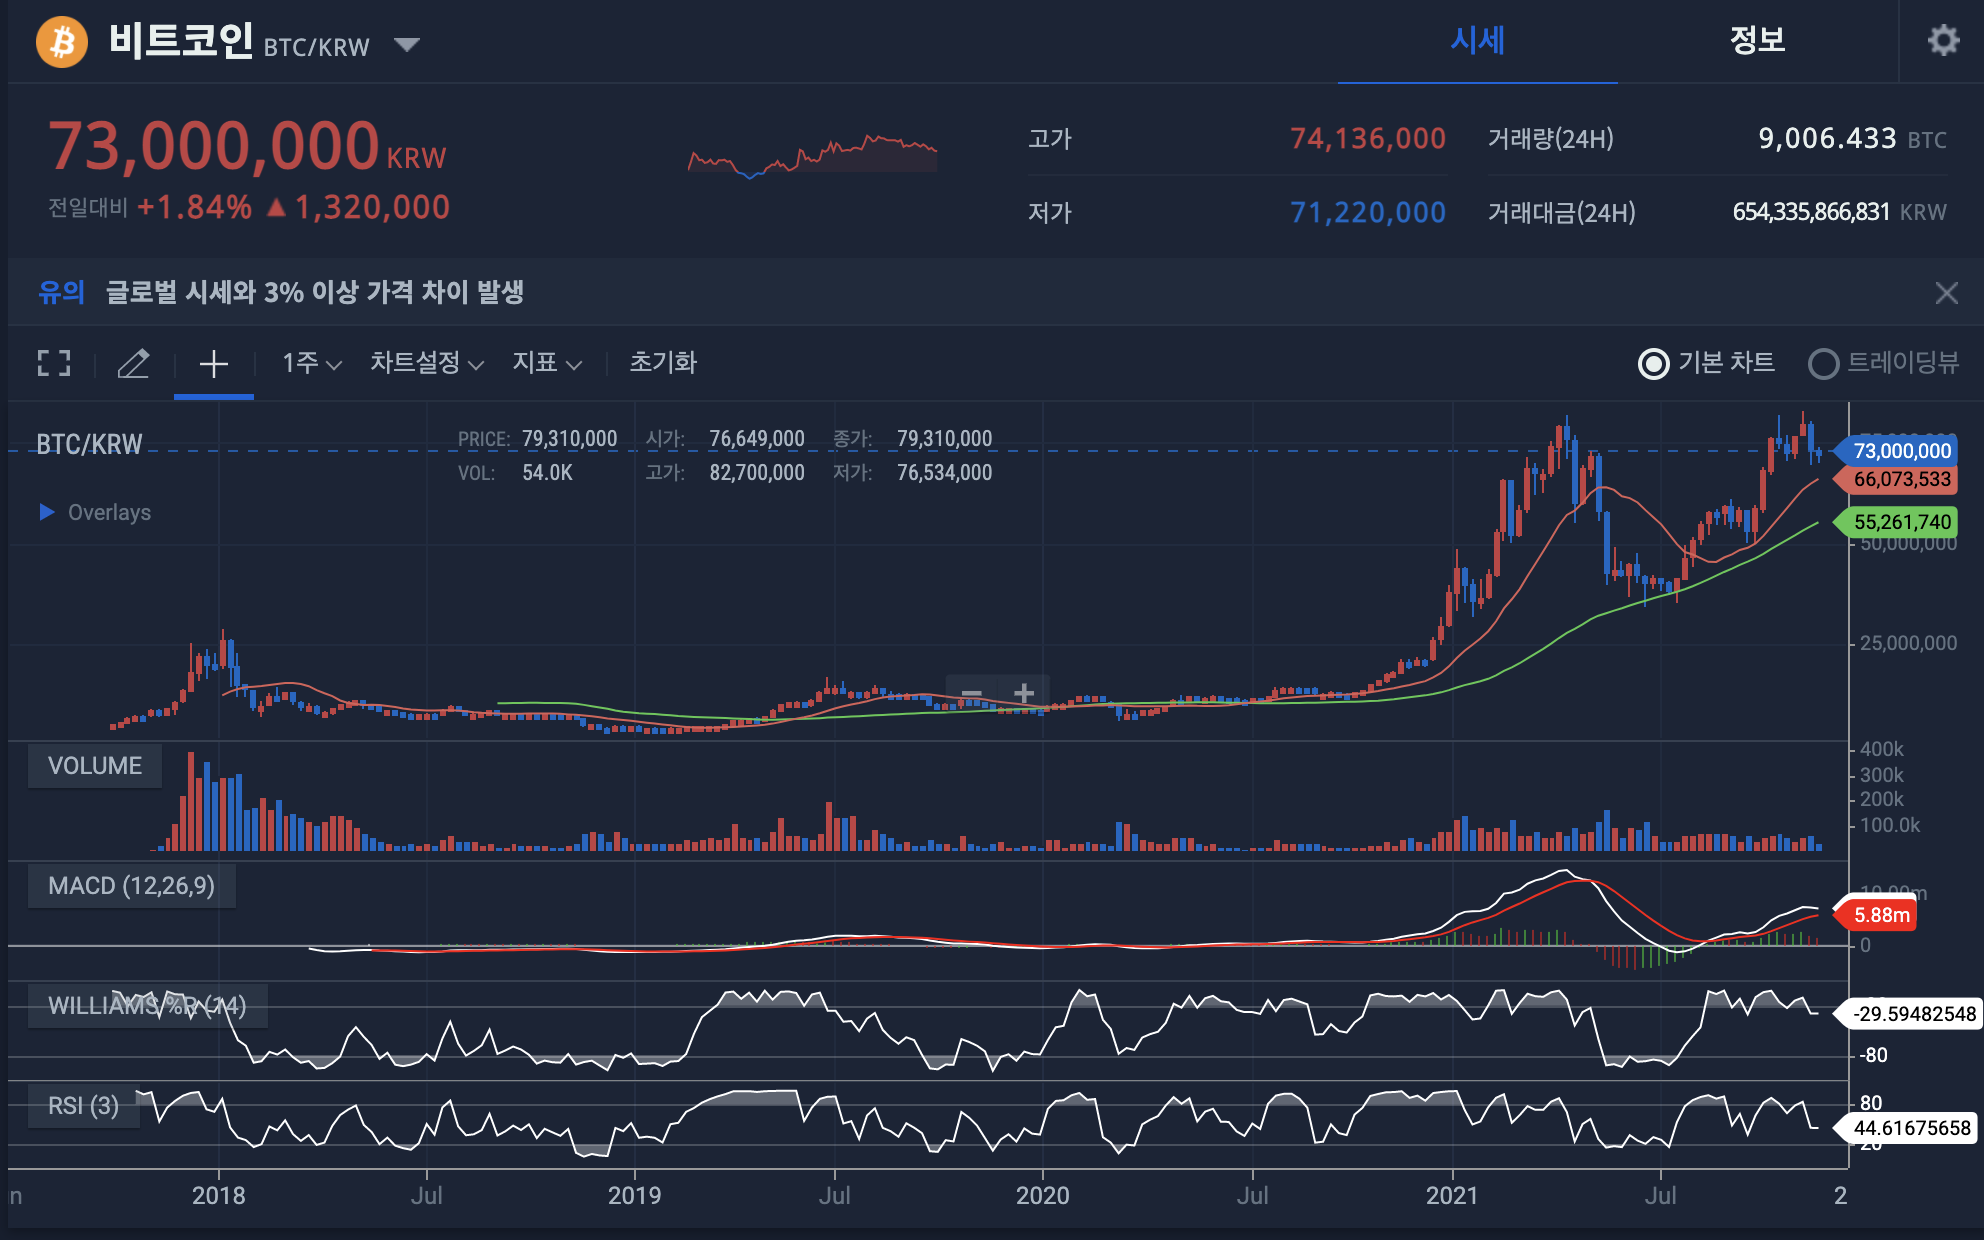1984x1240 pixels.
Task: Switch to the 정보 tab
Action: [1757, 41]
